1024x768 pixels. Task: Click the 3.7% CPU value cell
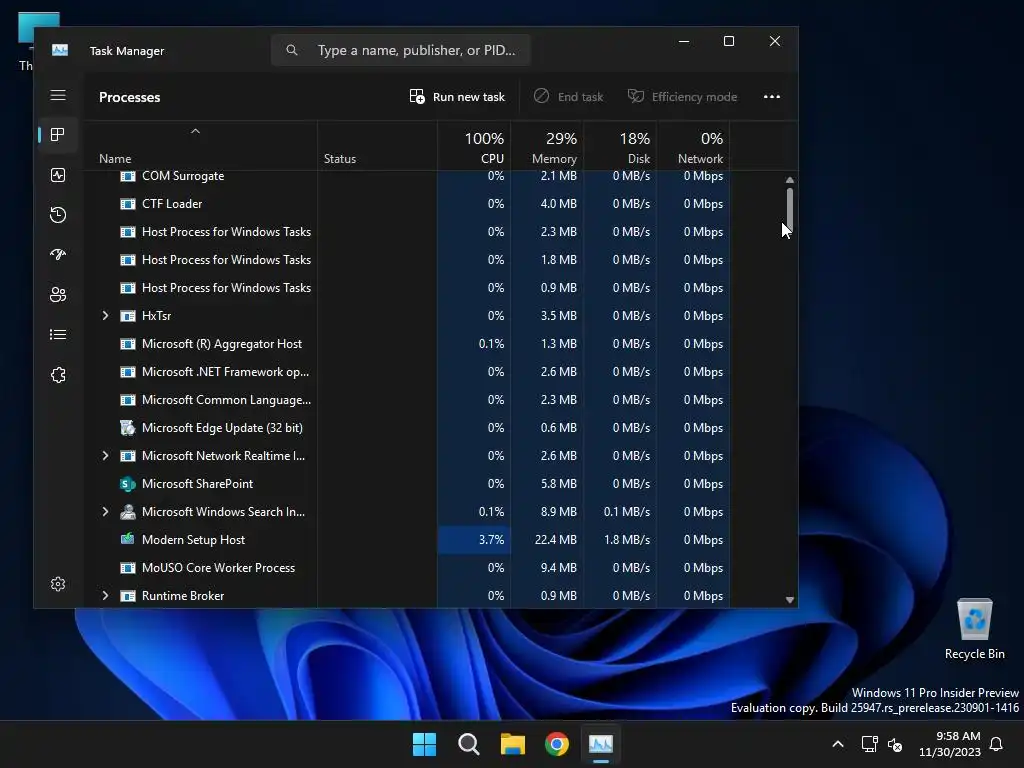(x=474, y=539)
